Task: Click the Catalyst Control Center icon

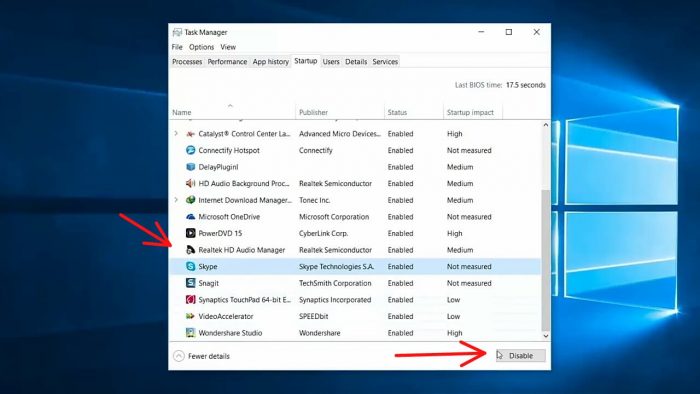Action: coord(191,134)
